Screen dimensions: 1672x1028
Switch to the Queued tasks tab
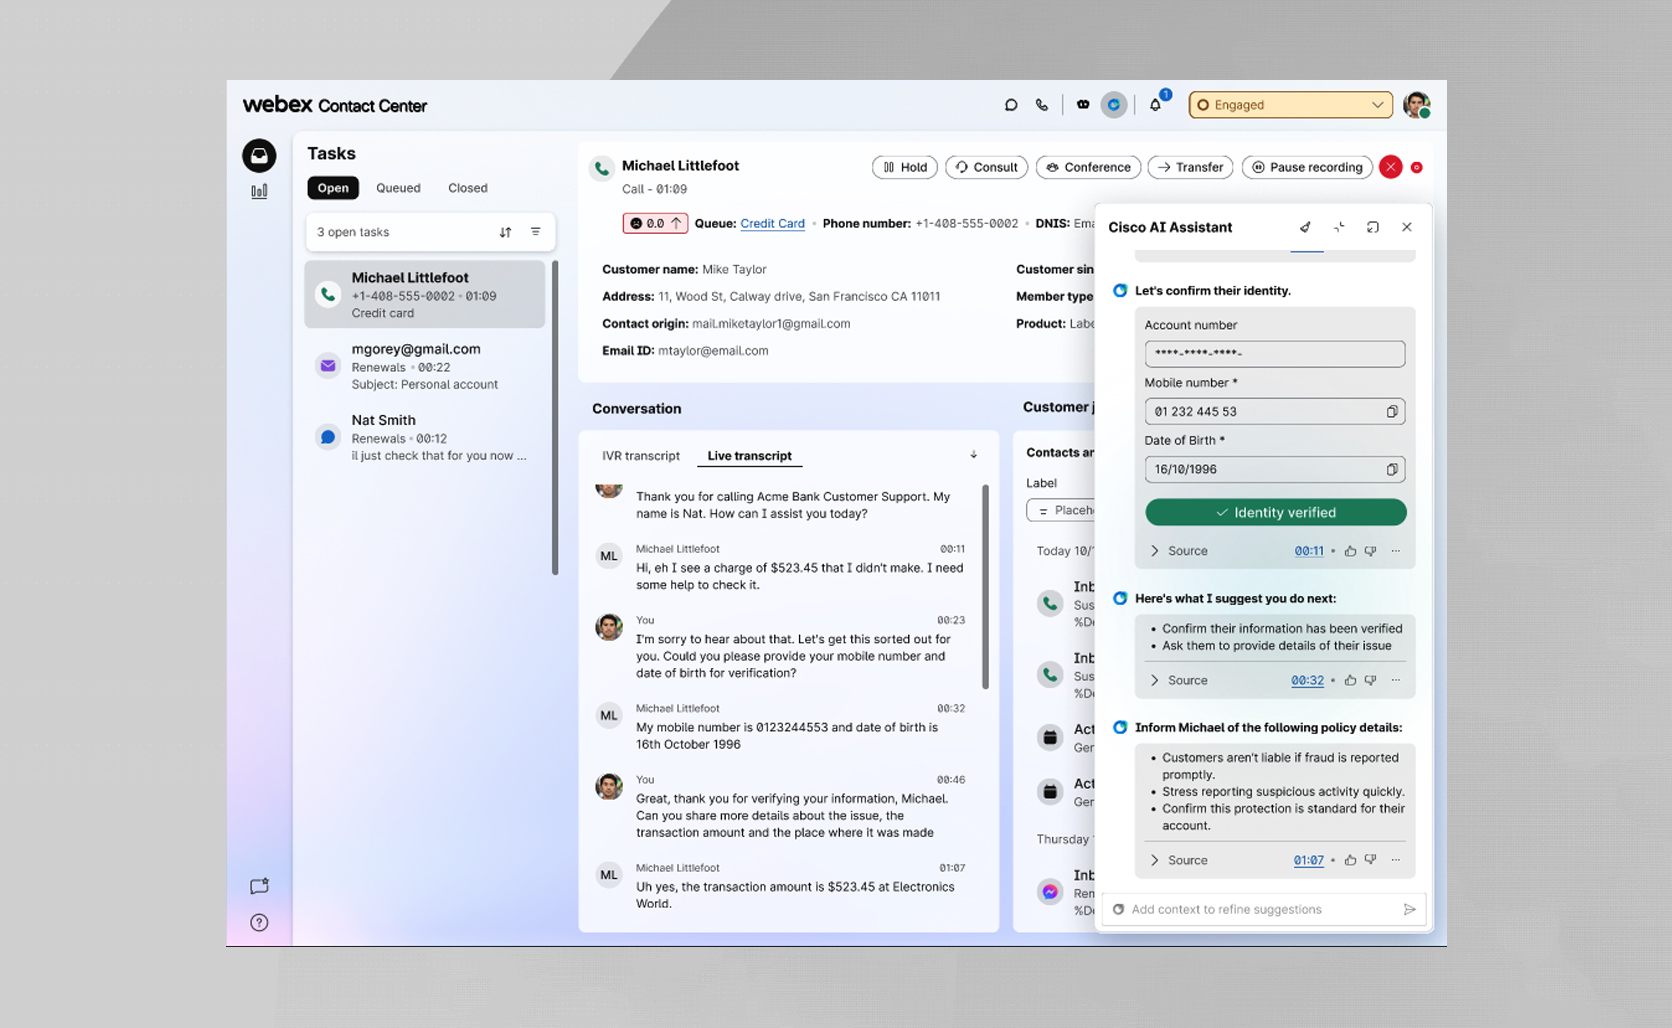tap(398, 188)
